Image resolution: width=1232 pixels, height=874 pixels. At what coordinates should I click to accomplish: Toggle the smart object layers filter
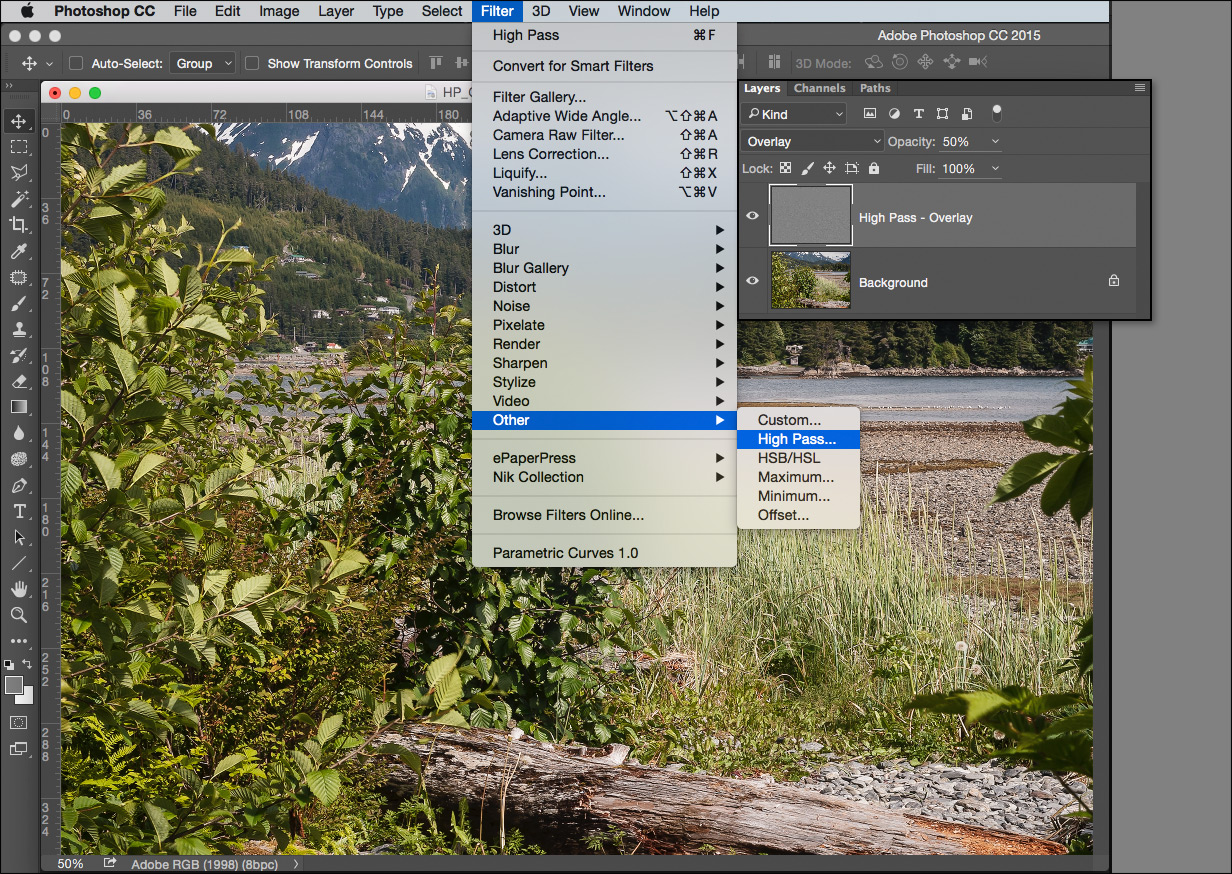pyautogui.click(x=967, y=114)
